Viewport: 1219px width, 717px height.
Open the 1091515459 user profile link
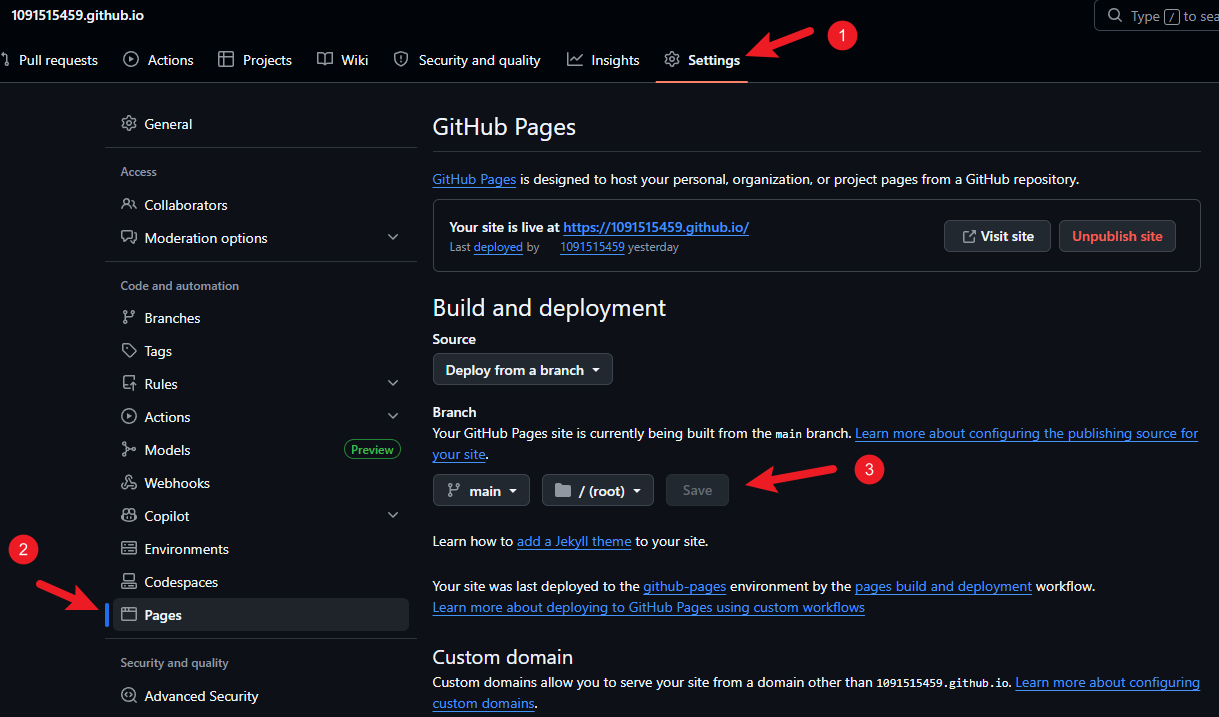point(592,247)
